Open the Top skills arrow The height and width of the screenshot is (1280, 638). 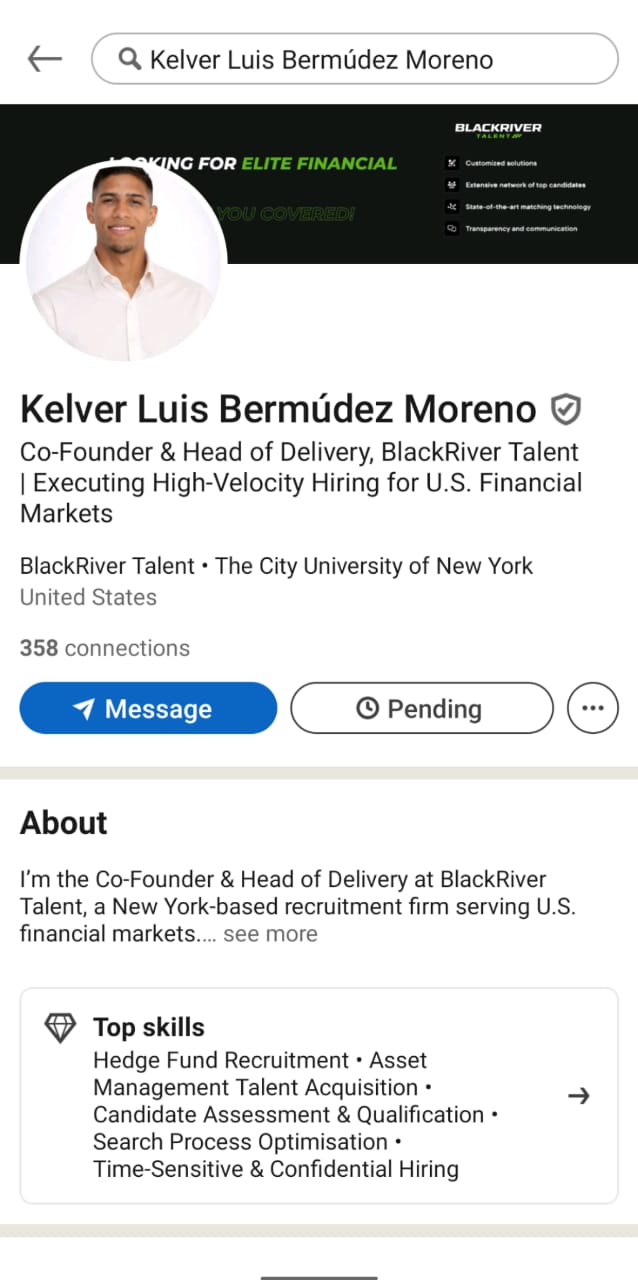tap(578, 1096)
